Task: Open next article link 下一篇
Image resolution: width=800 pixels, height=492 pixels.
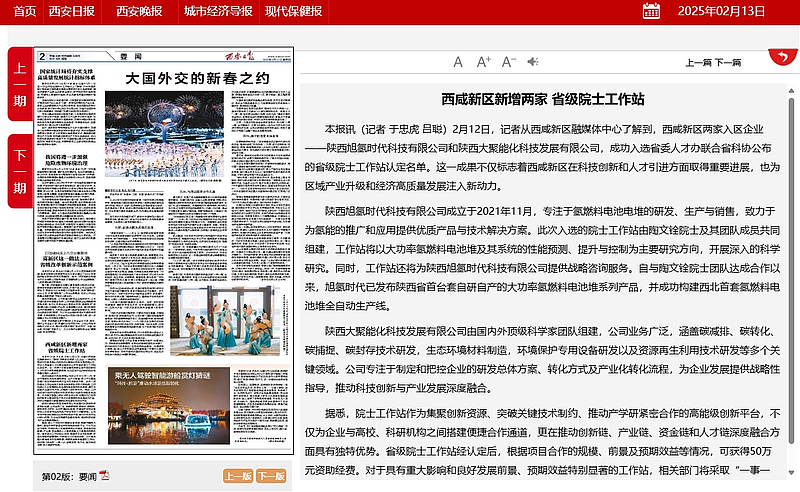Action: pos(728,63)
